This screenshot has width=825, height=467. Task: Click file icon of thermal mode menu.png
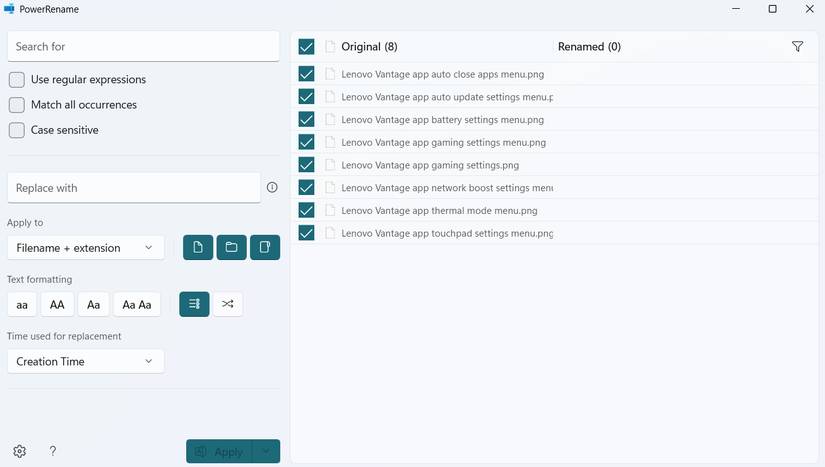point(330,210)
